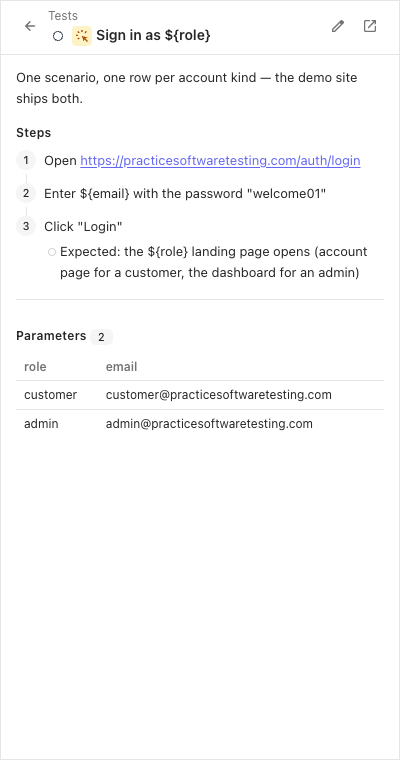Click the orange cursor test type icon

pos(82,36)
